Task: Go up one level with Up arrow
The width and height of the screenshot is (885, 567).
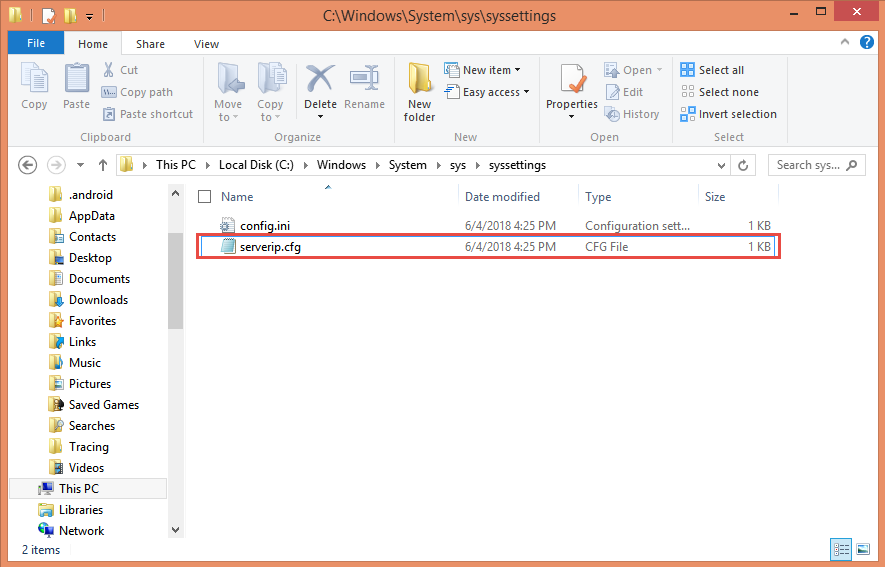Action: (103, 165)
